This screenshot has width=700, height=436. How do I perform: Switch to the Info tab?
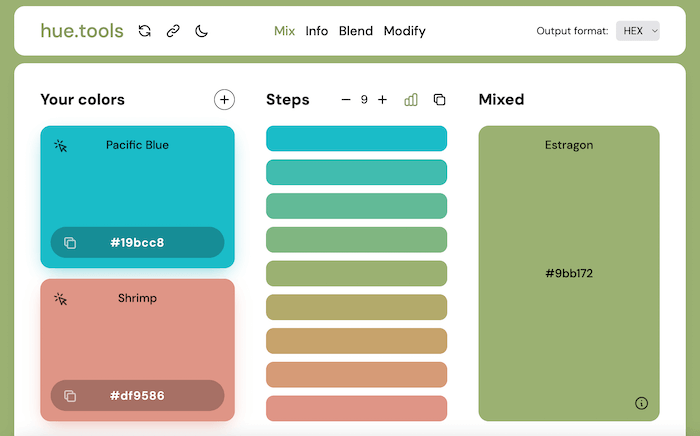[317, 31]
